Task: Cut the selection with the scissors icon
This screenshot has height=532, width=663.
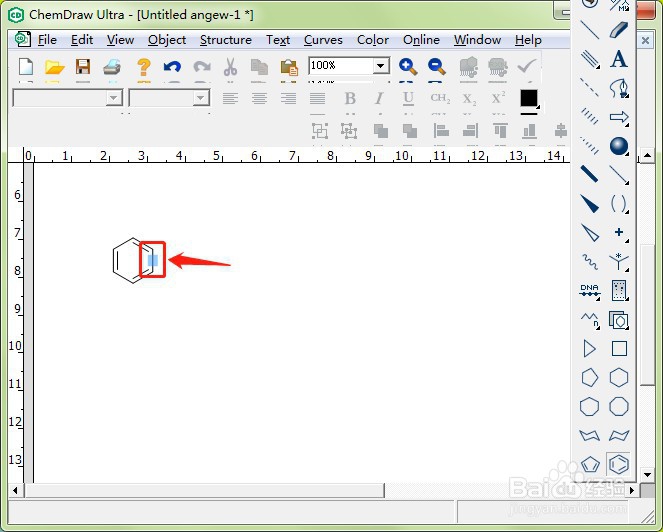Action: [230, 67]
